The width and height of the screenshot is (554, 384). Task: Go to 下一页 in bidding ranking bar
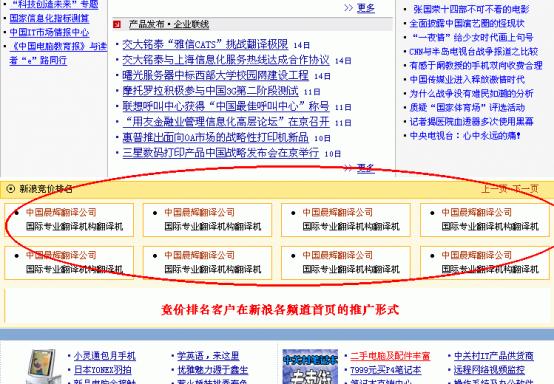525,189
